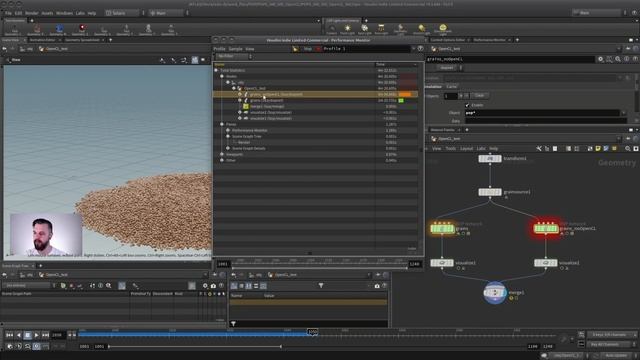
Task: Click the parameter search magnifier icon
Action: (x=618, y=59)
